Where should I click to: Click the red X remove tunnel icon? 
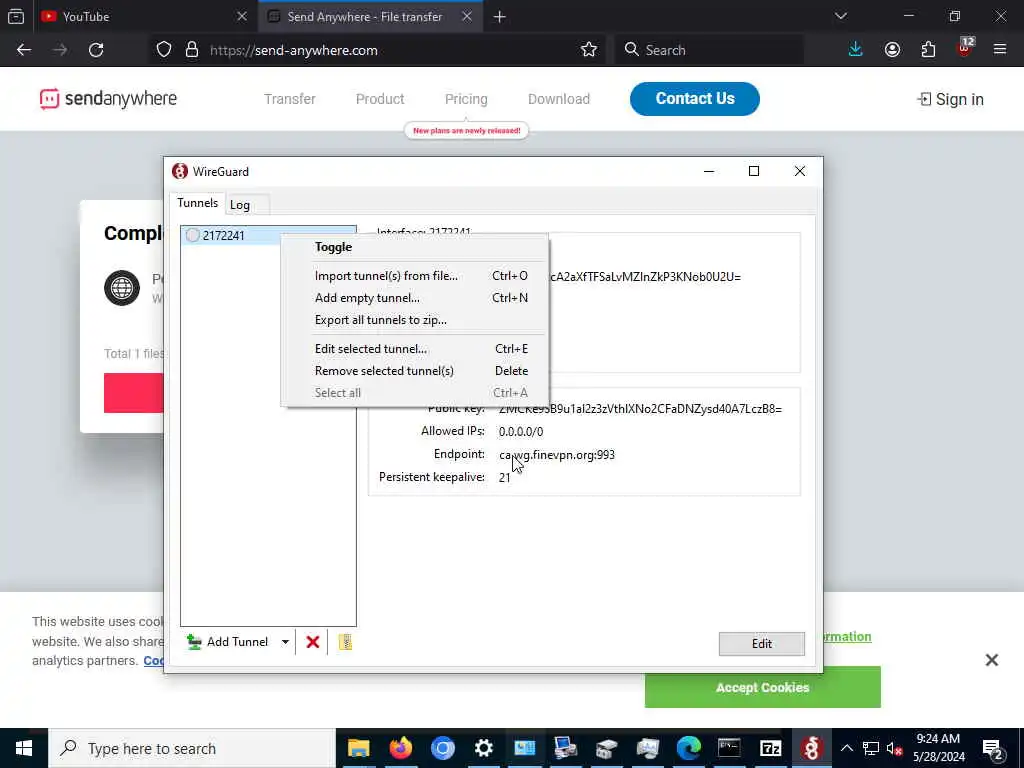pyautogui.click(x=313, y=642)
